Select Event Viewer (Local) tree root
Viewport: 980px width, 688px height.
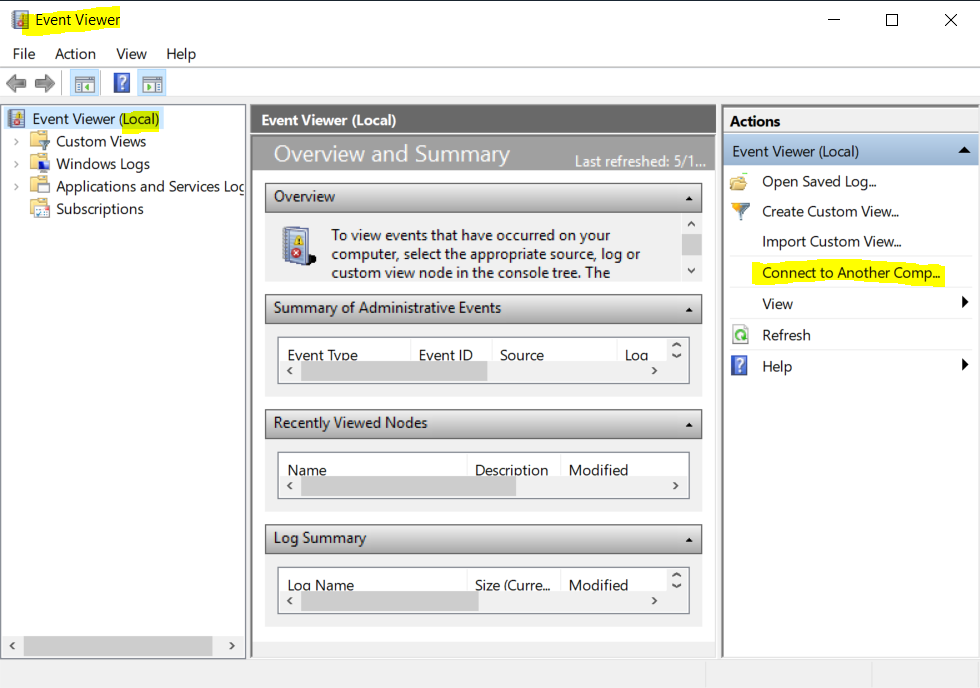pos(96,119)
